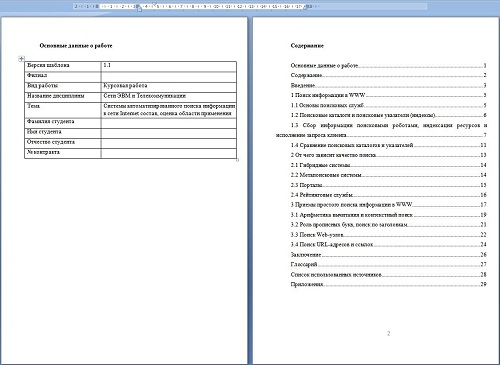Click the page number "2" in the right page footer
The width and height of the screenshot is (500, 365).
pos(388,333)
